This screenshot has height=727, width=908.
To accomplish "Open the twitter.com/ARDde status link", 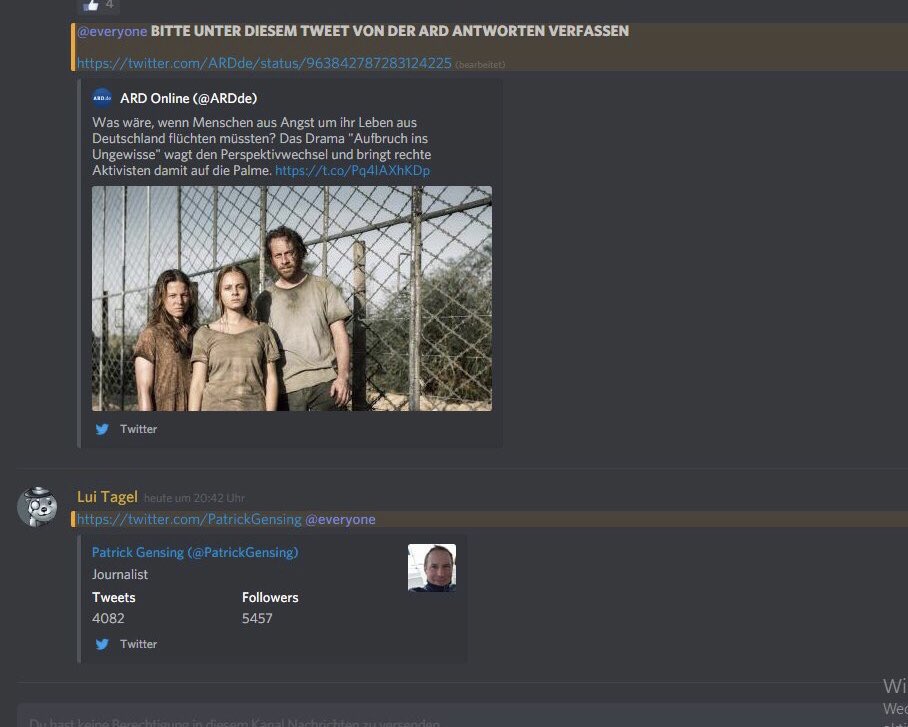I will pyautogui.click(x=264, y=63).
